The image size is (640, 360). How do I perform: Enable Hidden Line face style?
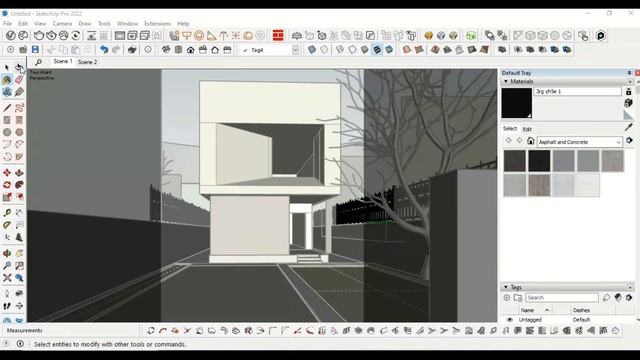352,50
